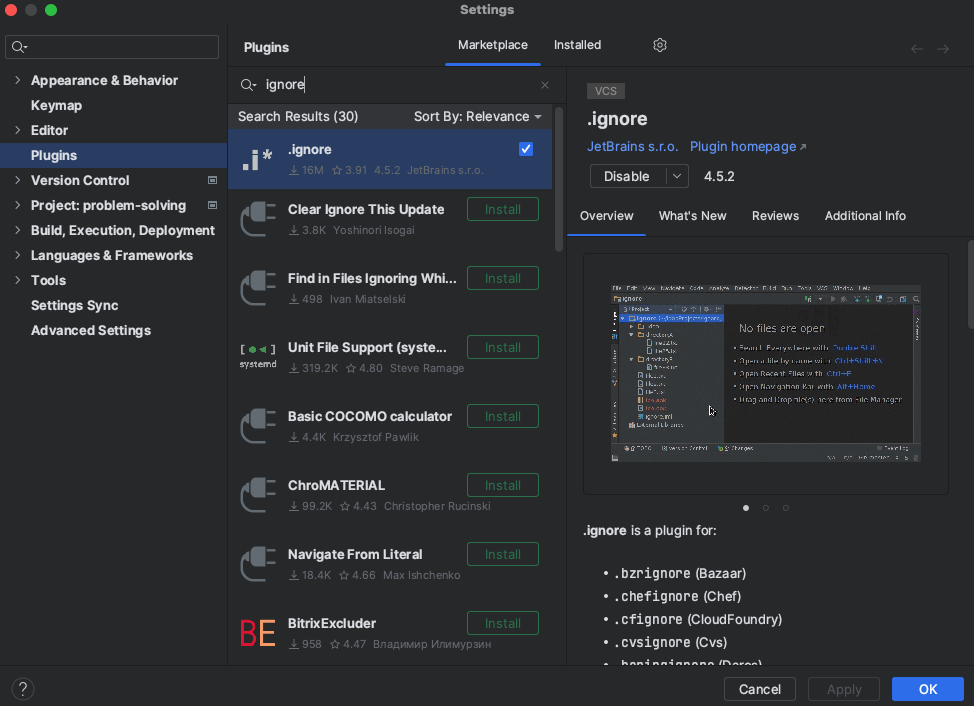Navigate forward with the right arrow

click(x=943, y=49)
